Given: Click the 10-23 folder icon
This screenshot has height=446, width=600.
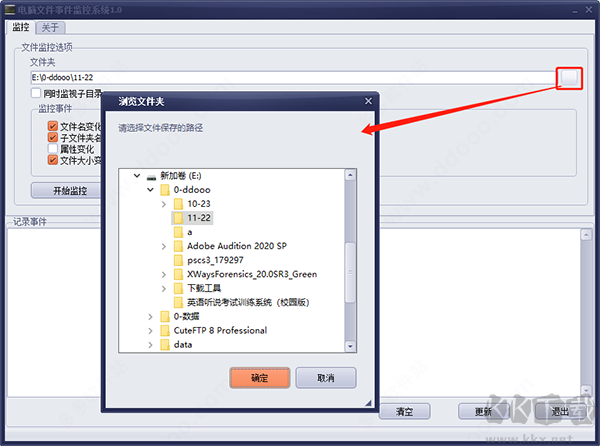Looking at the screenshot, I should [178, 204].
